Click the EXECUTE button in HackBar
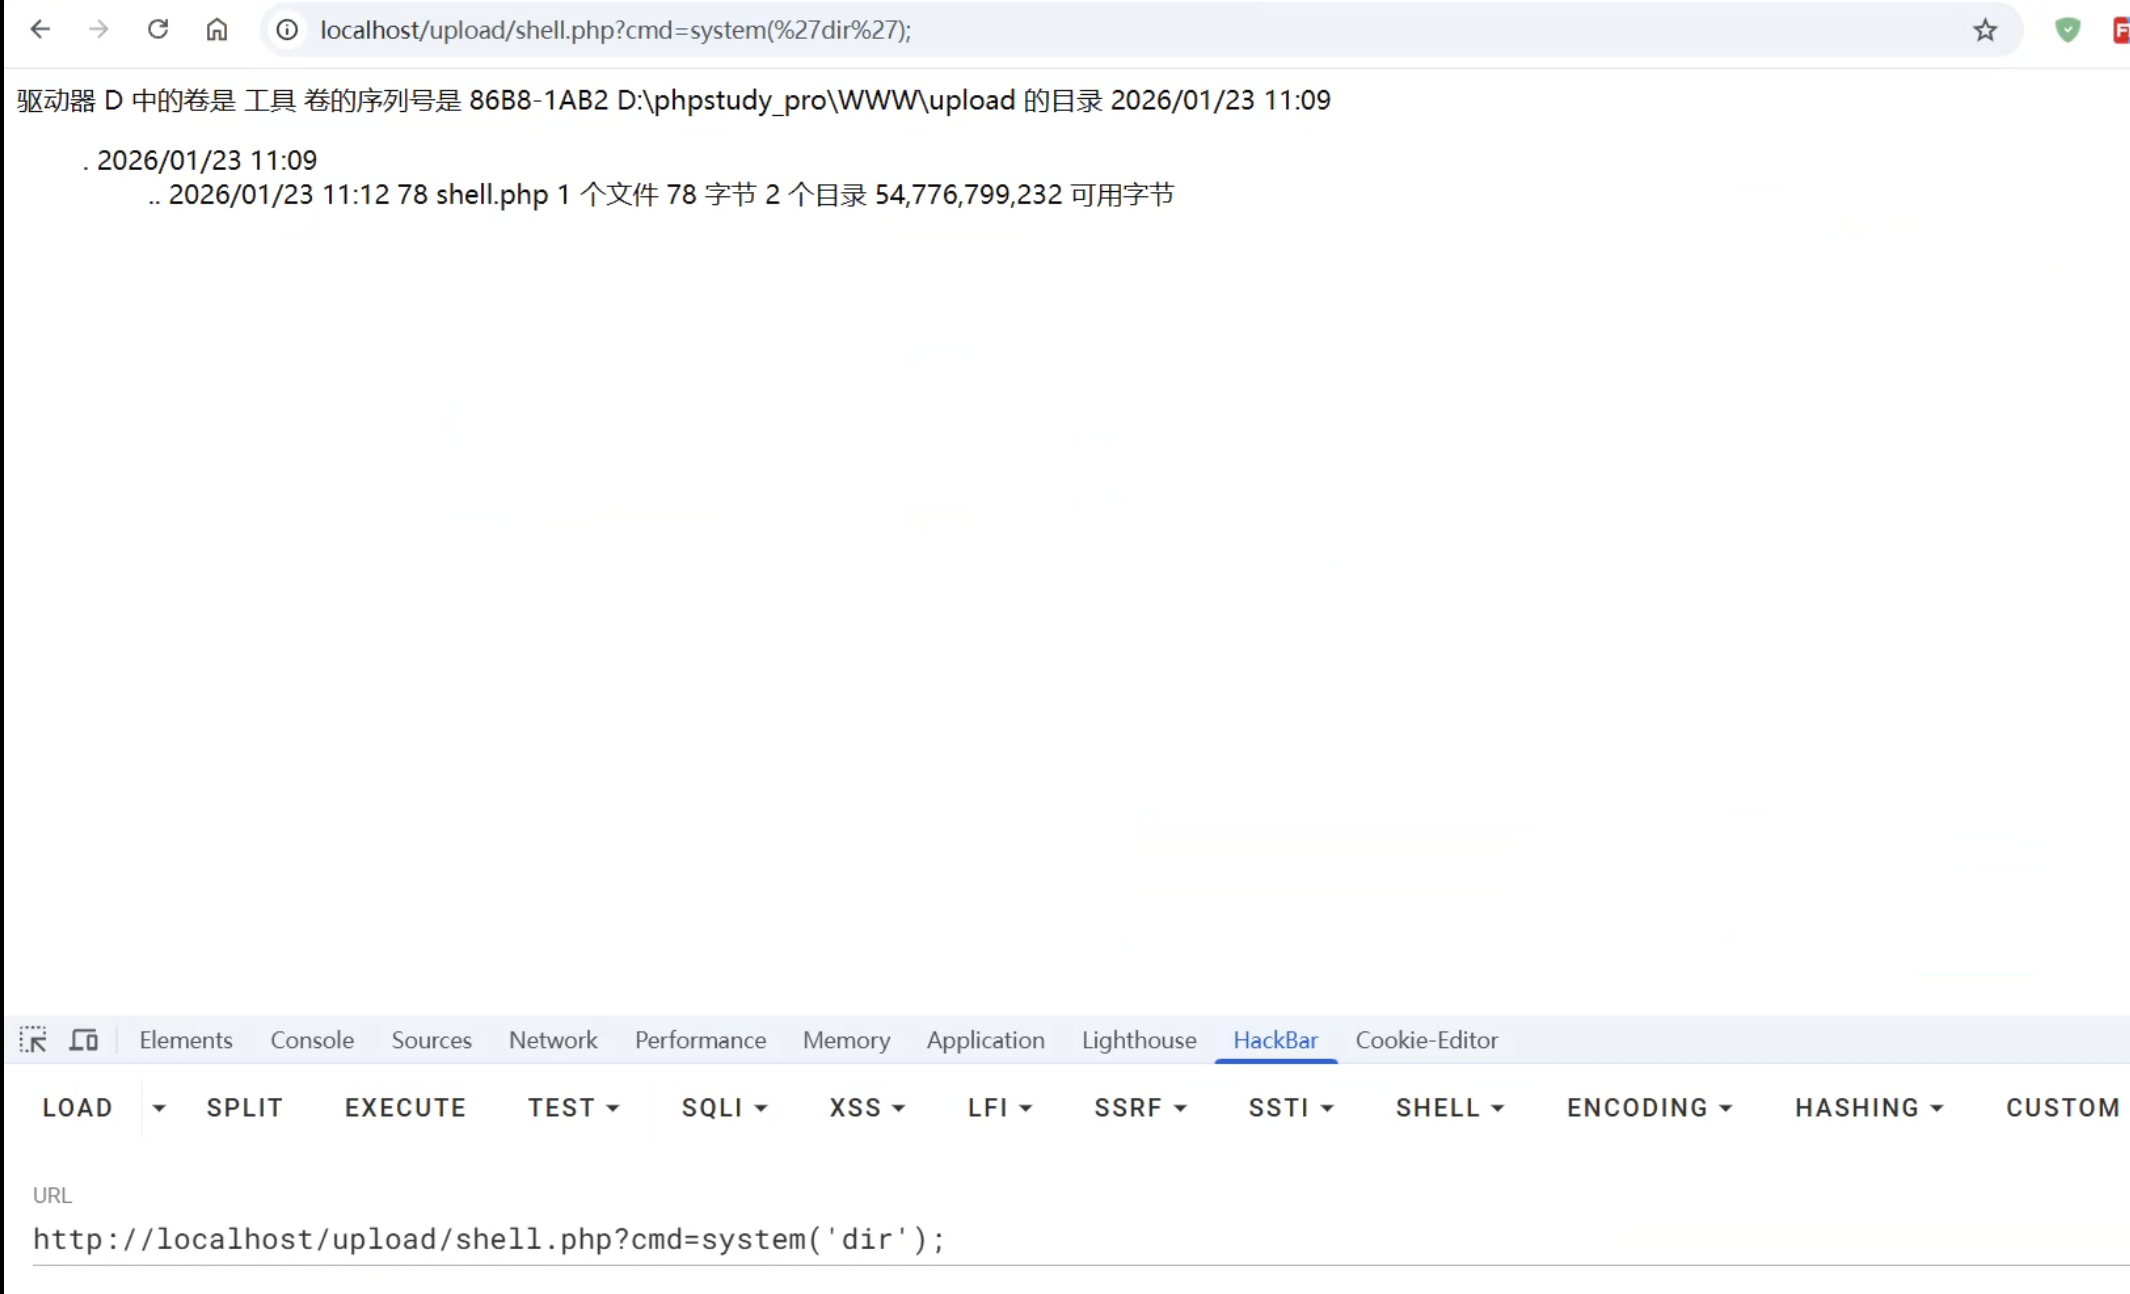2130x1294 pixels. [405, 1107]
